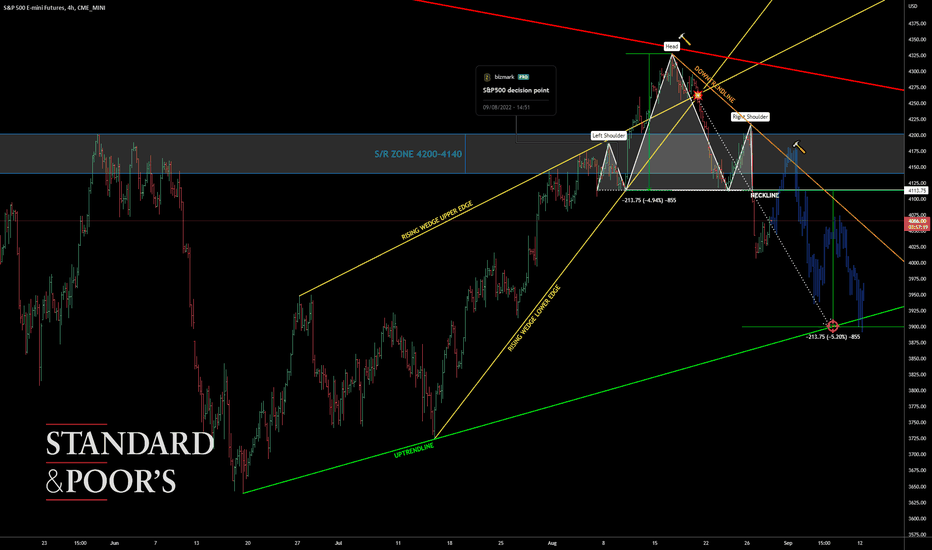Select the explosion marker on the downtrendline
Image resolution: width=932 pixels, height=550 pixels.
pos(698,95)
